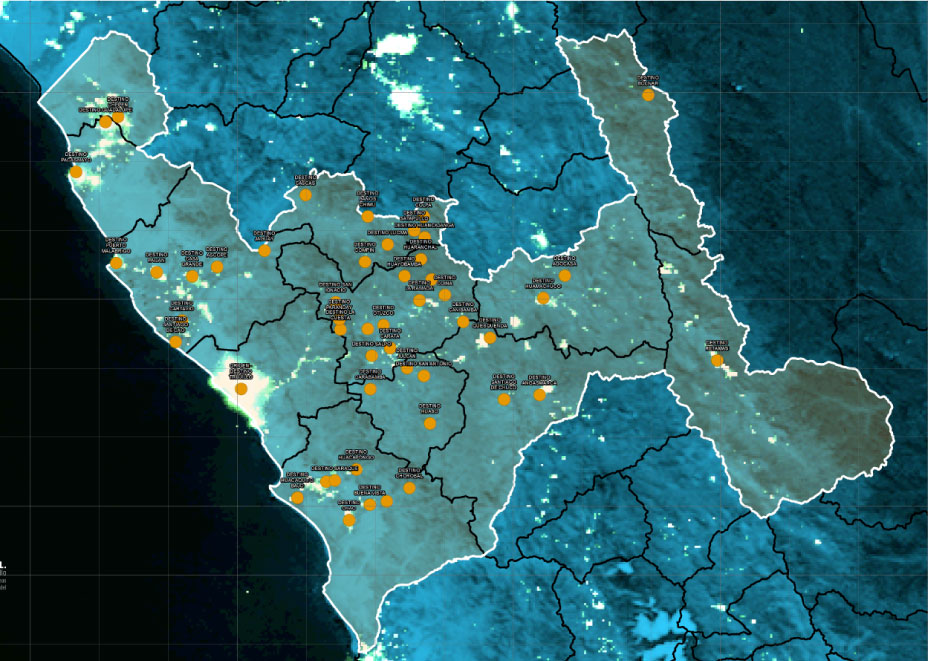Click the Destino Cascas orange marker
This screenshot has width=928, height=661.
coord(306,195)
